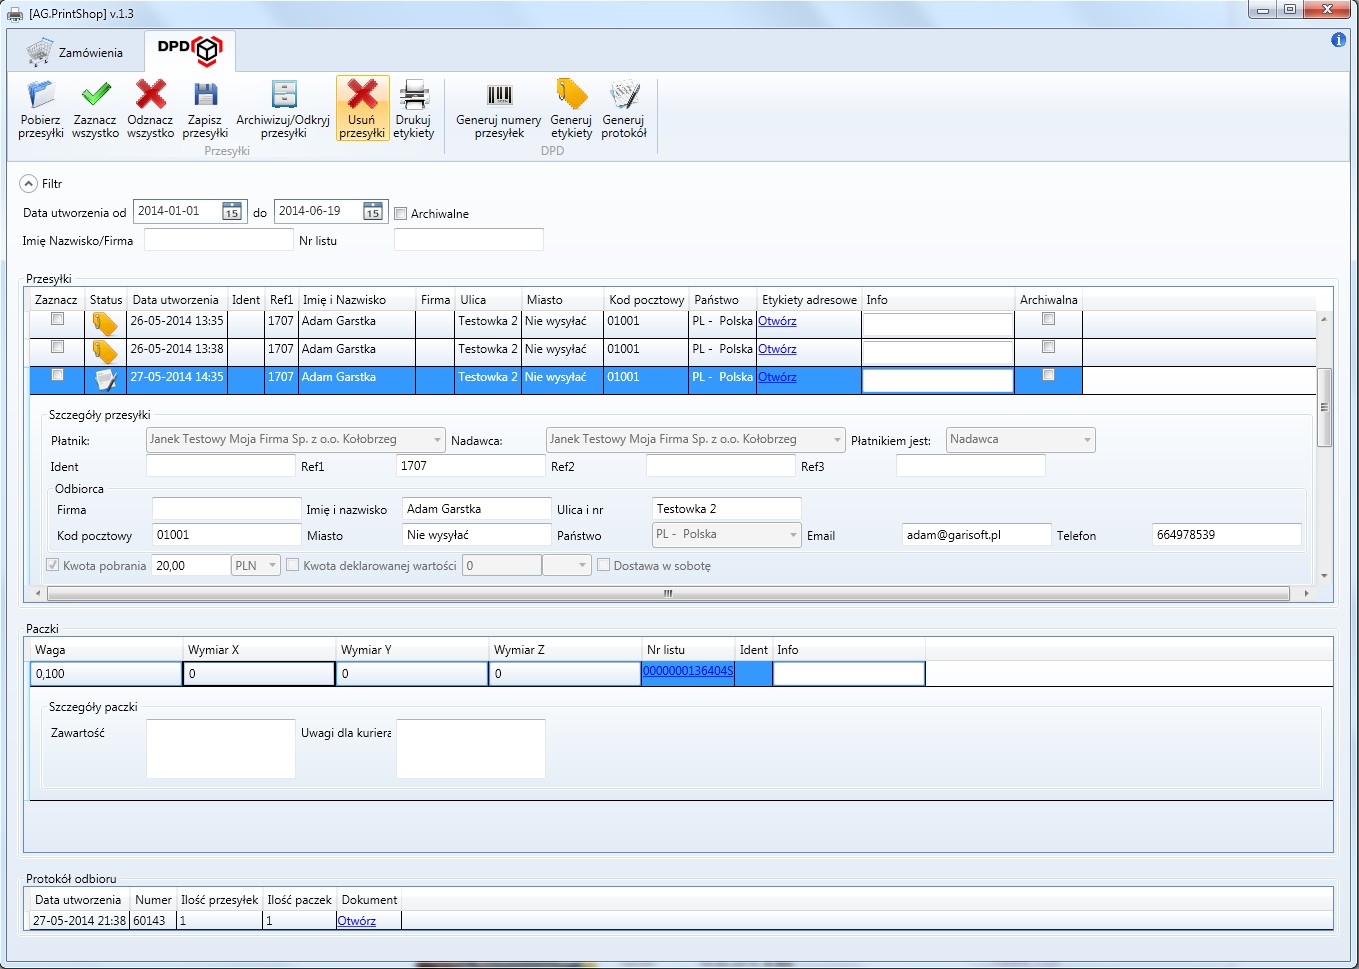
Task: Click scroll-down arrow of shipment details pane
Action: pos(1324,576)
